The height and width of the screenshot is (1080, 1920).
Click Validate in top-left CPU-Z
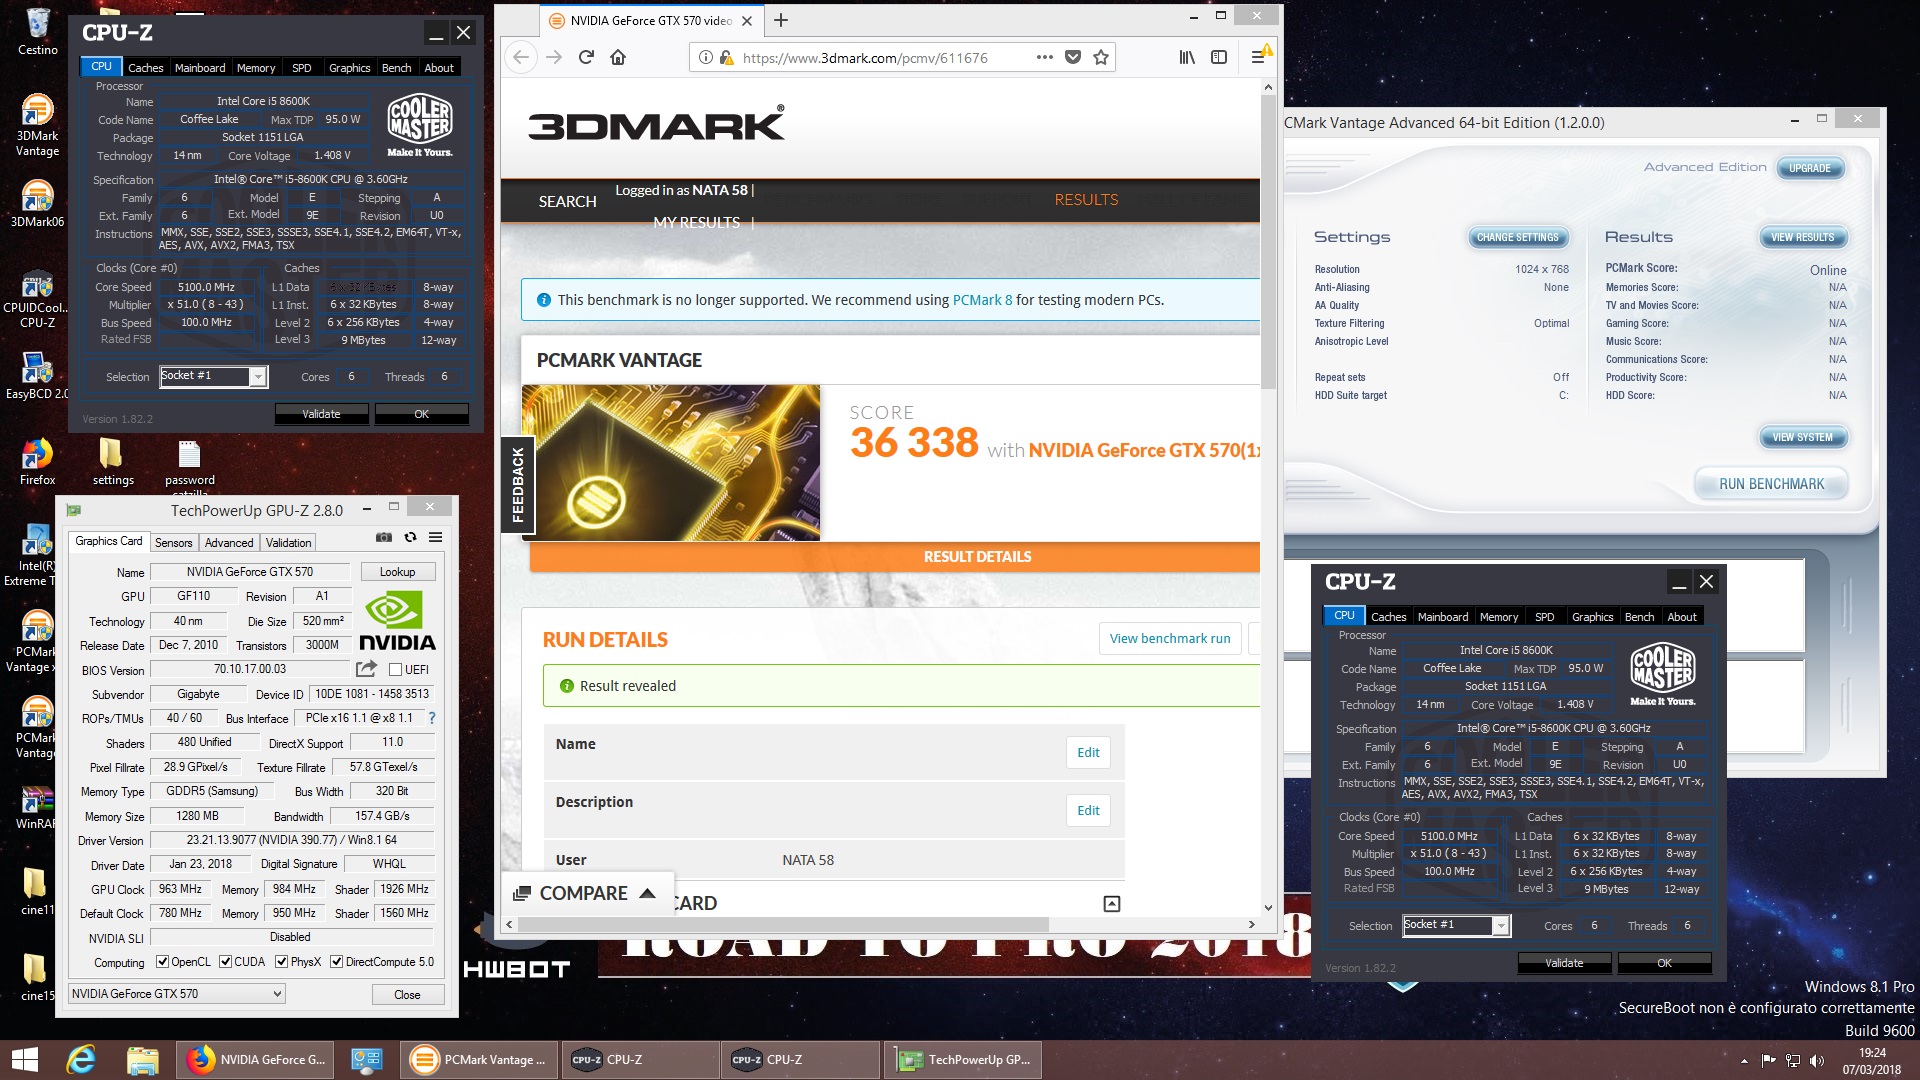click(x=321, y=414)
